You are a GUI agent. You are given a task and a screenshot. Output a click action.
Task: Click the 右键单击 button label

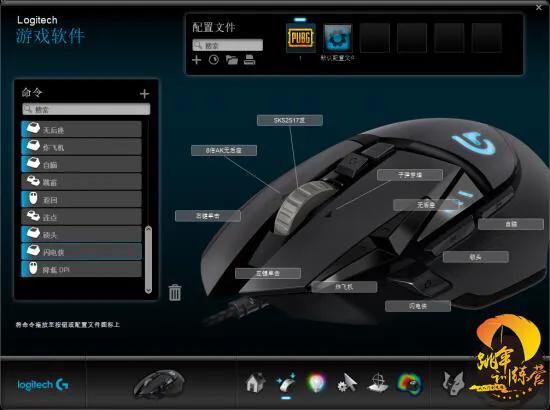click(x=208, y=216)
